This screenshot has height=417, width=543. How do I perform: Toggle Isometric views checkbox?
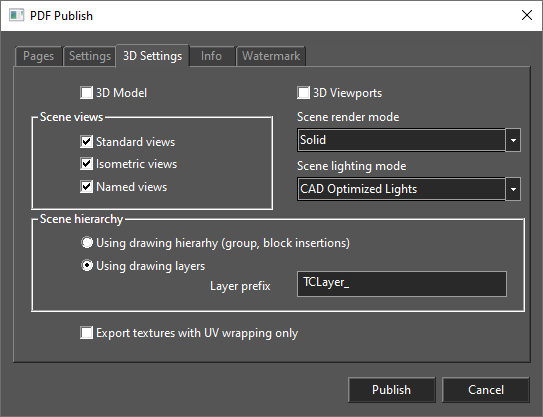pyautogui.click(x=86, y=164)
